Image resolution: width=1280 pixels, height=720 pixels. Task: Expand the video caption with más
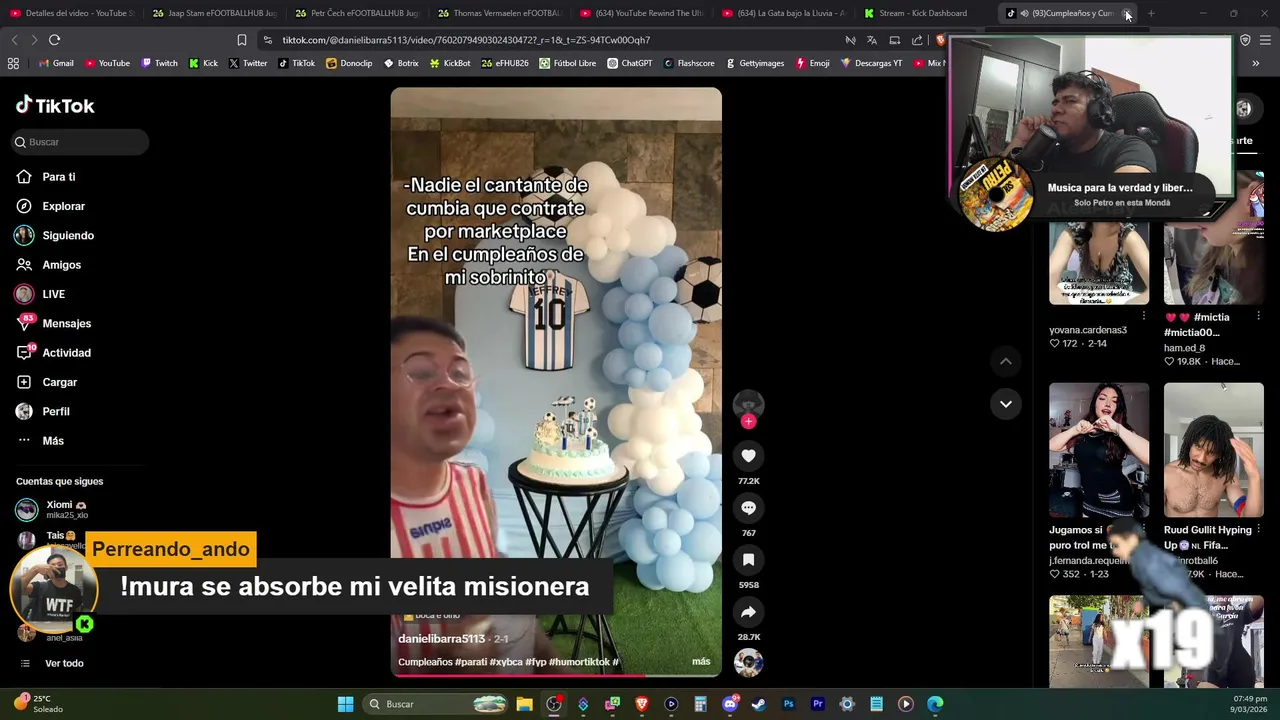coord(701,661)
